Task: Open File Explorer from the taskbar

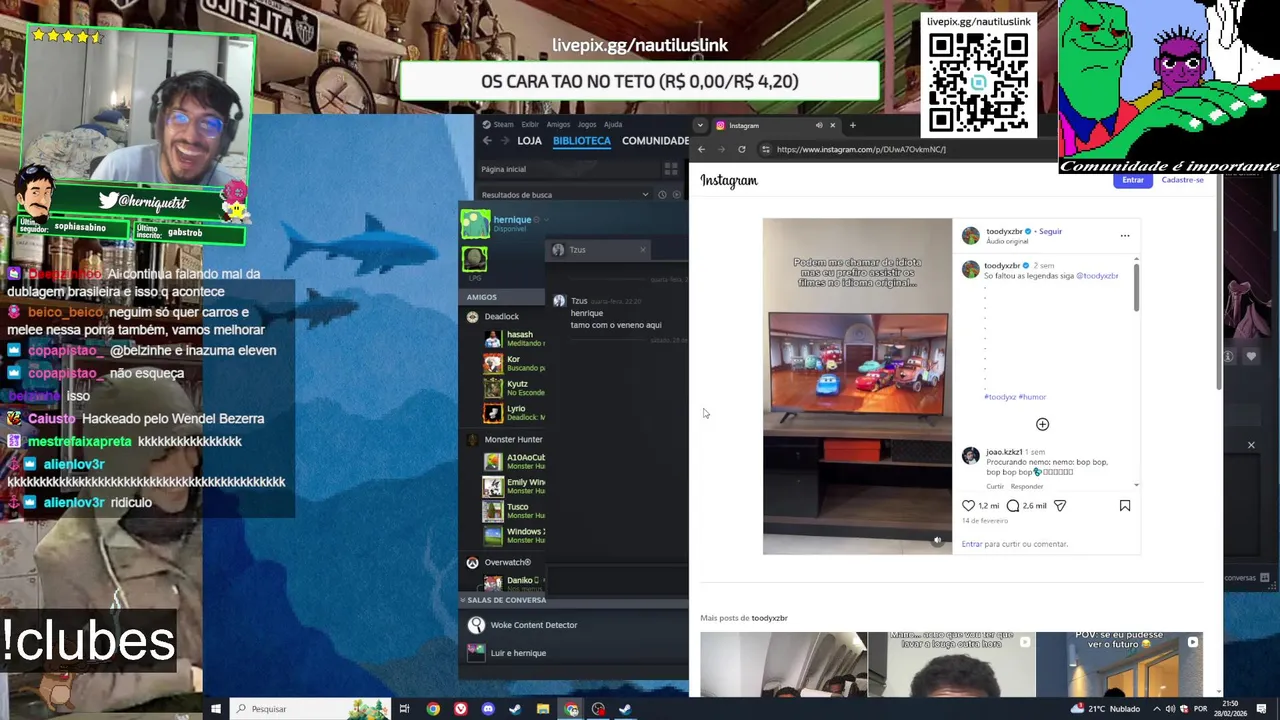Action: [x=543, y=709]
